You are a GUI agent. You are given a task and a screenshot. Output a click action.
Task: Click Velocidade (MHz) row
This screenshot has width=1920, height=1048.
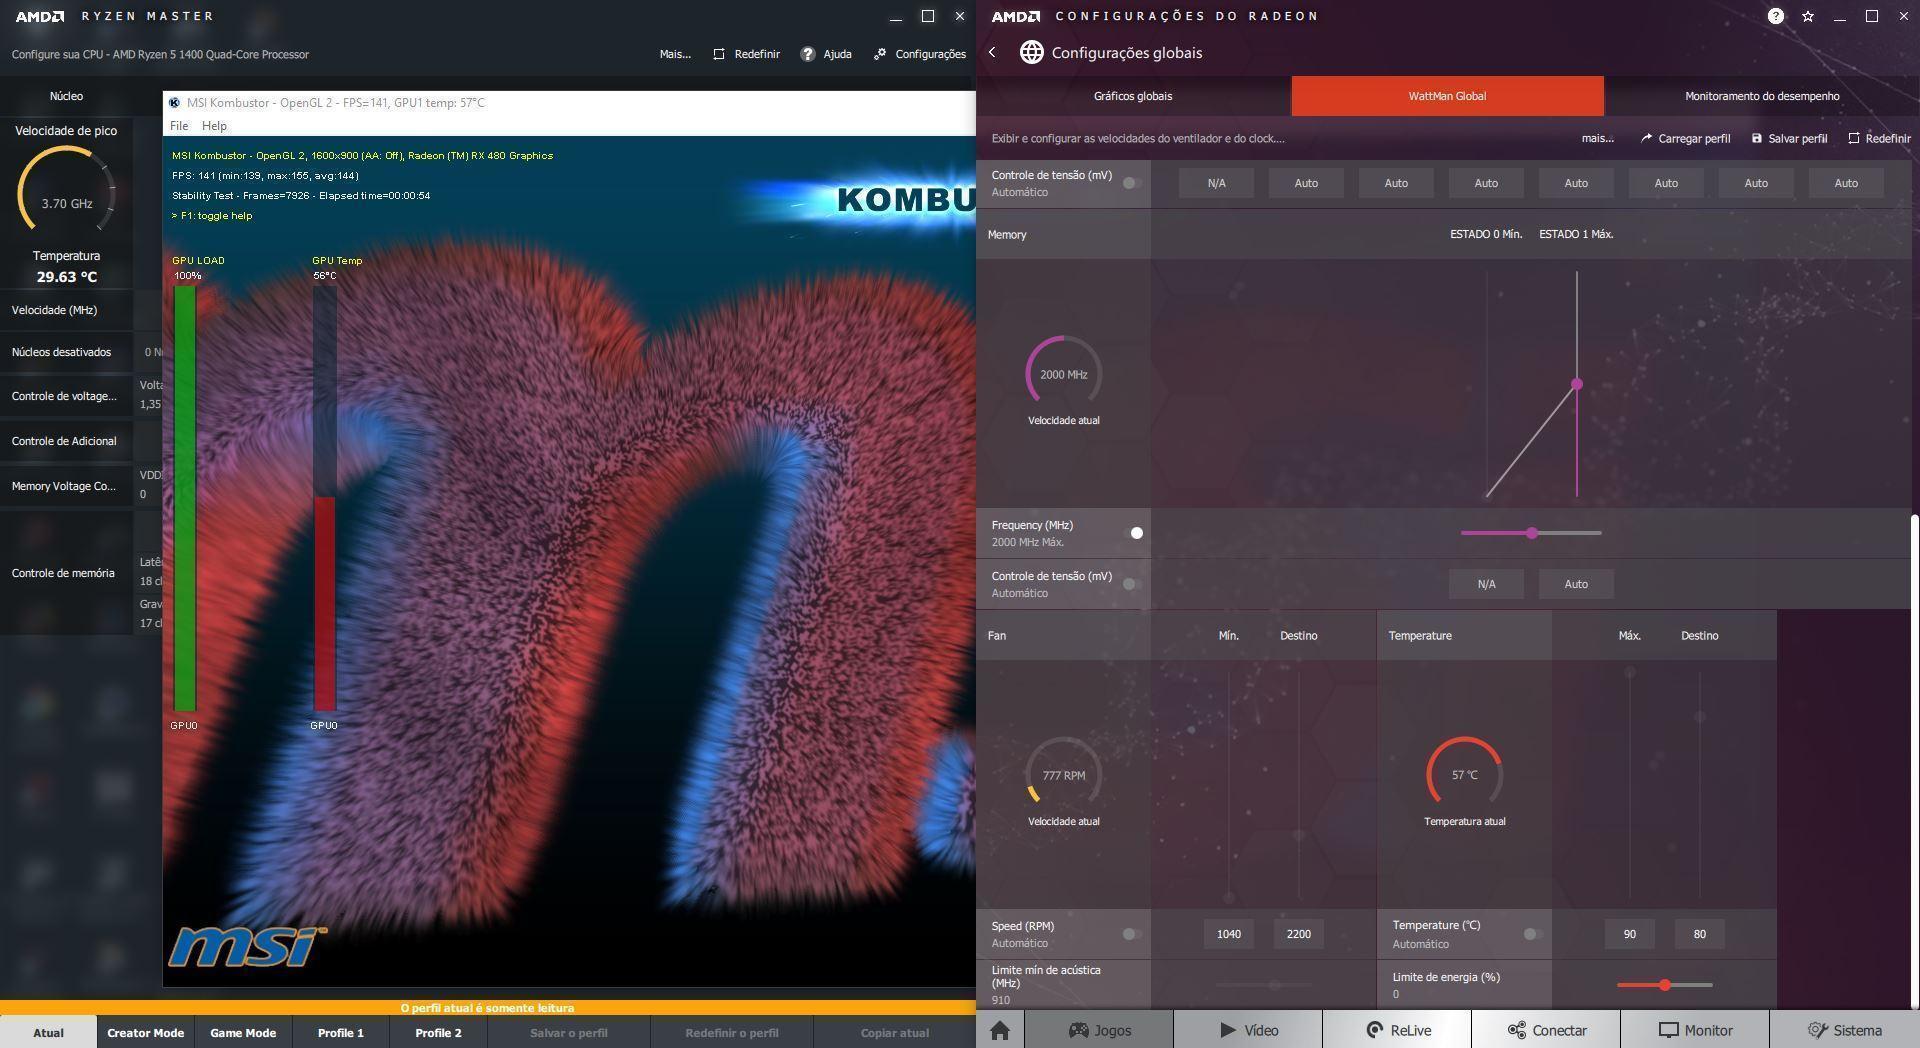(x=66, y=310)
